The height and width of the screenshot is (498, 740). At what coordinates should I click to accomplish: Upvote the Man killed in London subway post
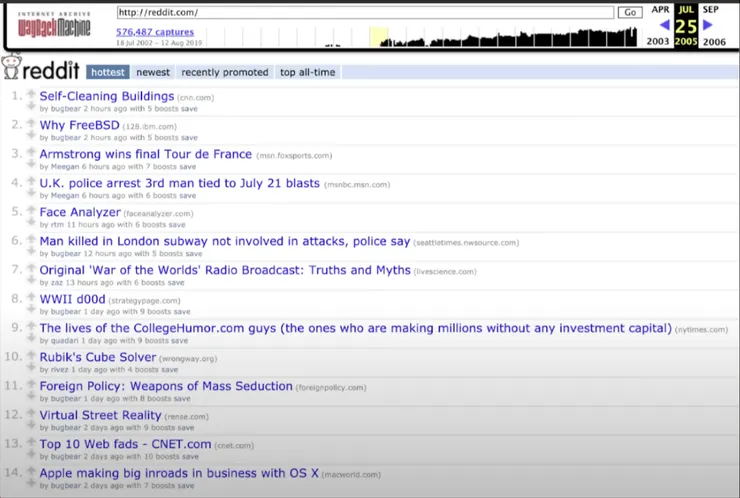pos(31,239)
